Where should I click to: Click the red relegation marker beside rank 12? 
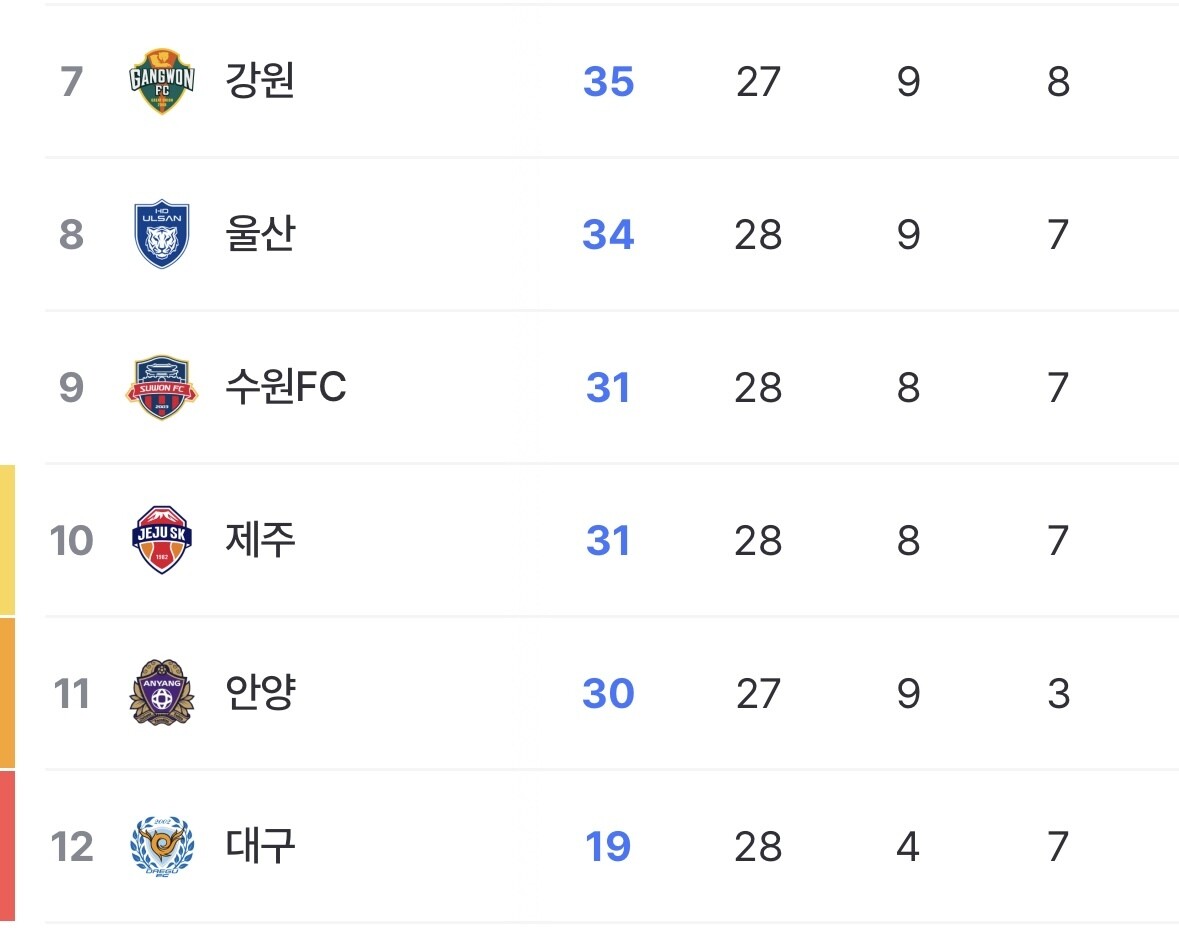(x=8, y=846)
